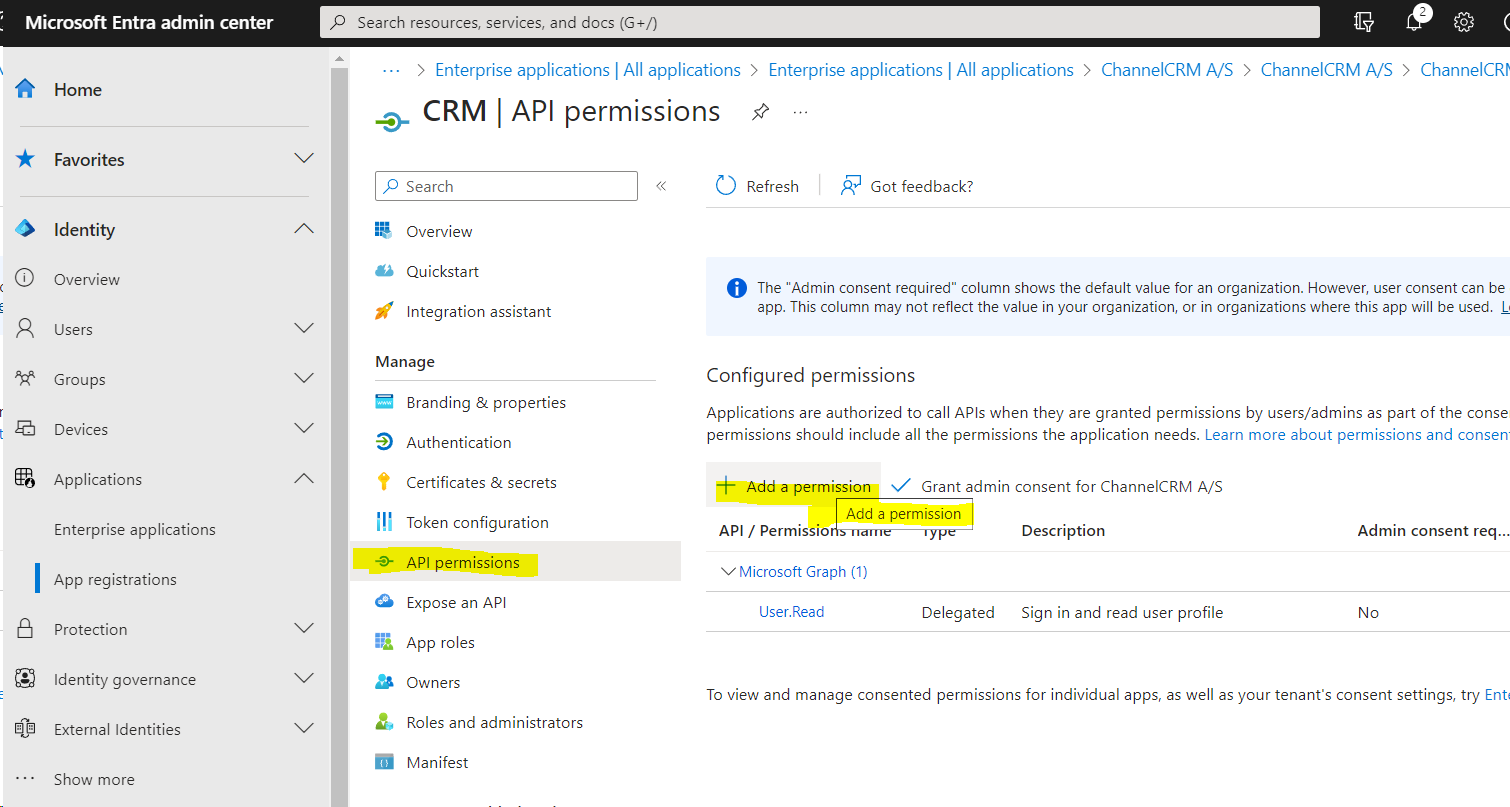Expand the Groups chevron

304,378
